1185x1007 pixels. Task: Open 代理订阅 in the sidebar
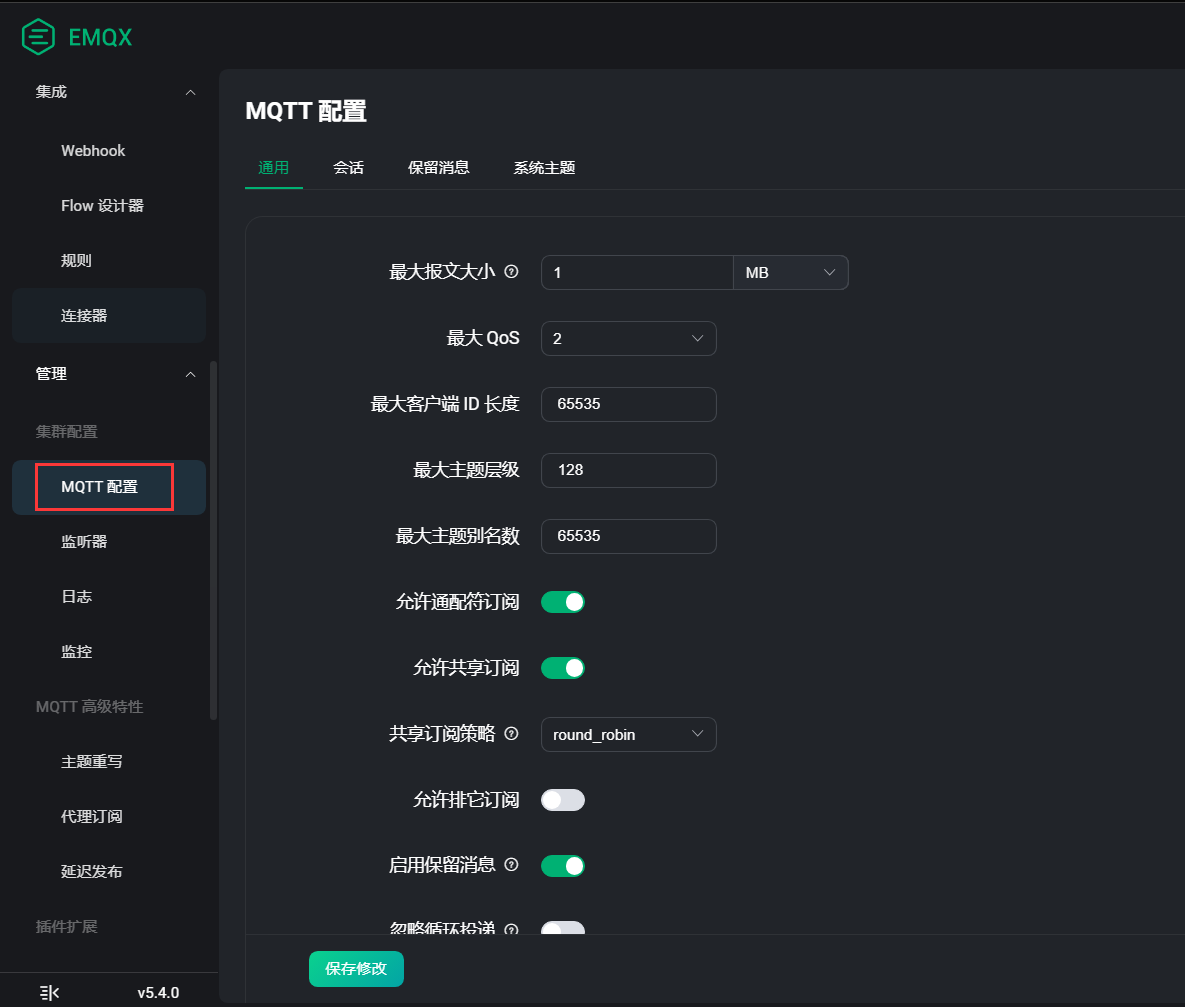click(109, 816)
